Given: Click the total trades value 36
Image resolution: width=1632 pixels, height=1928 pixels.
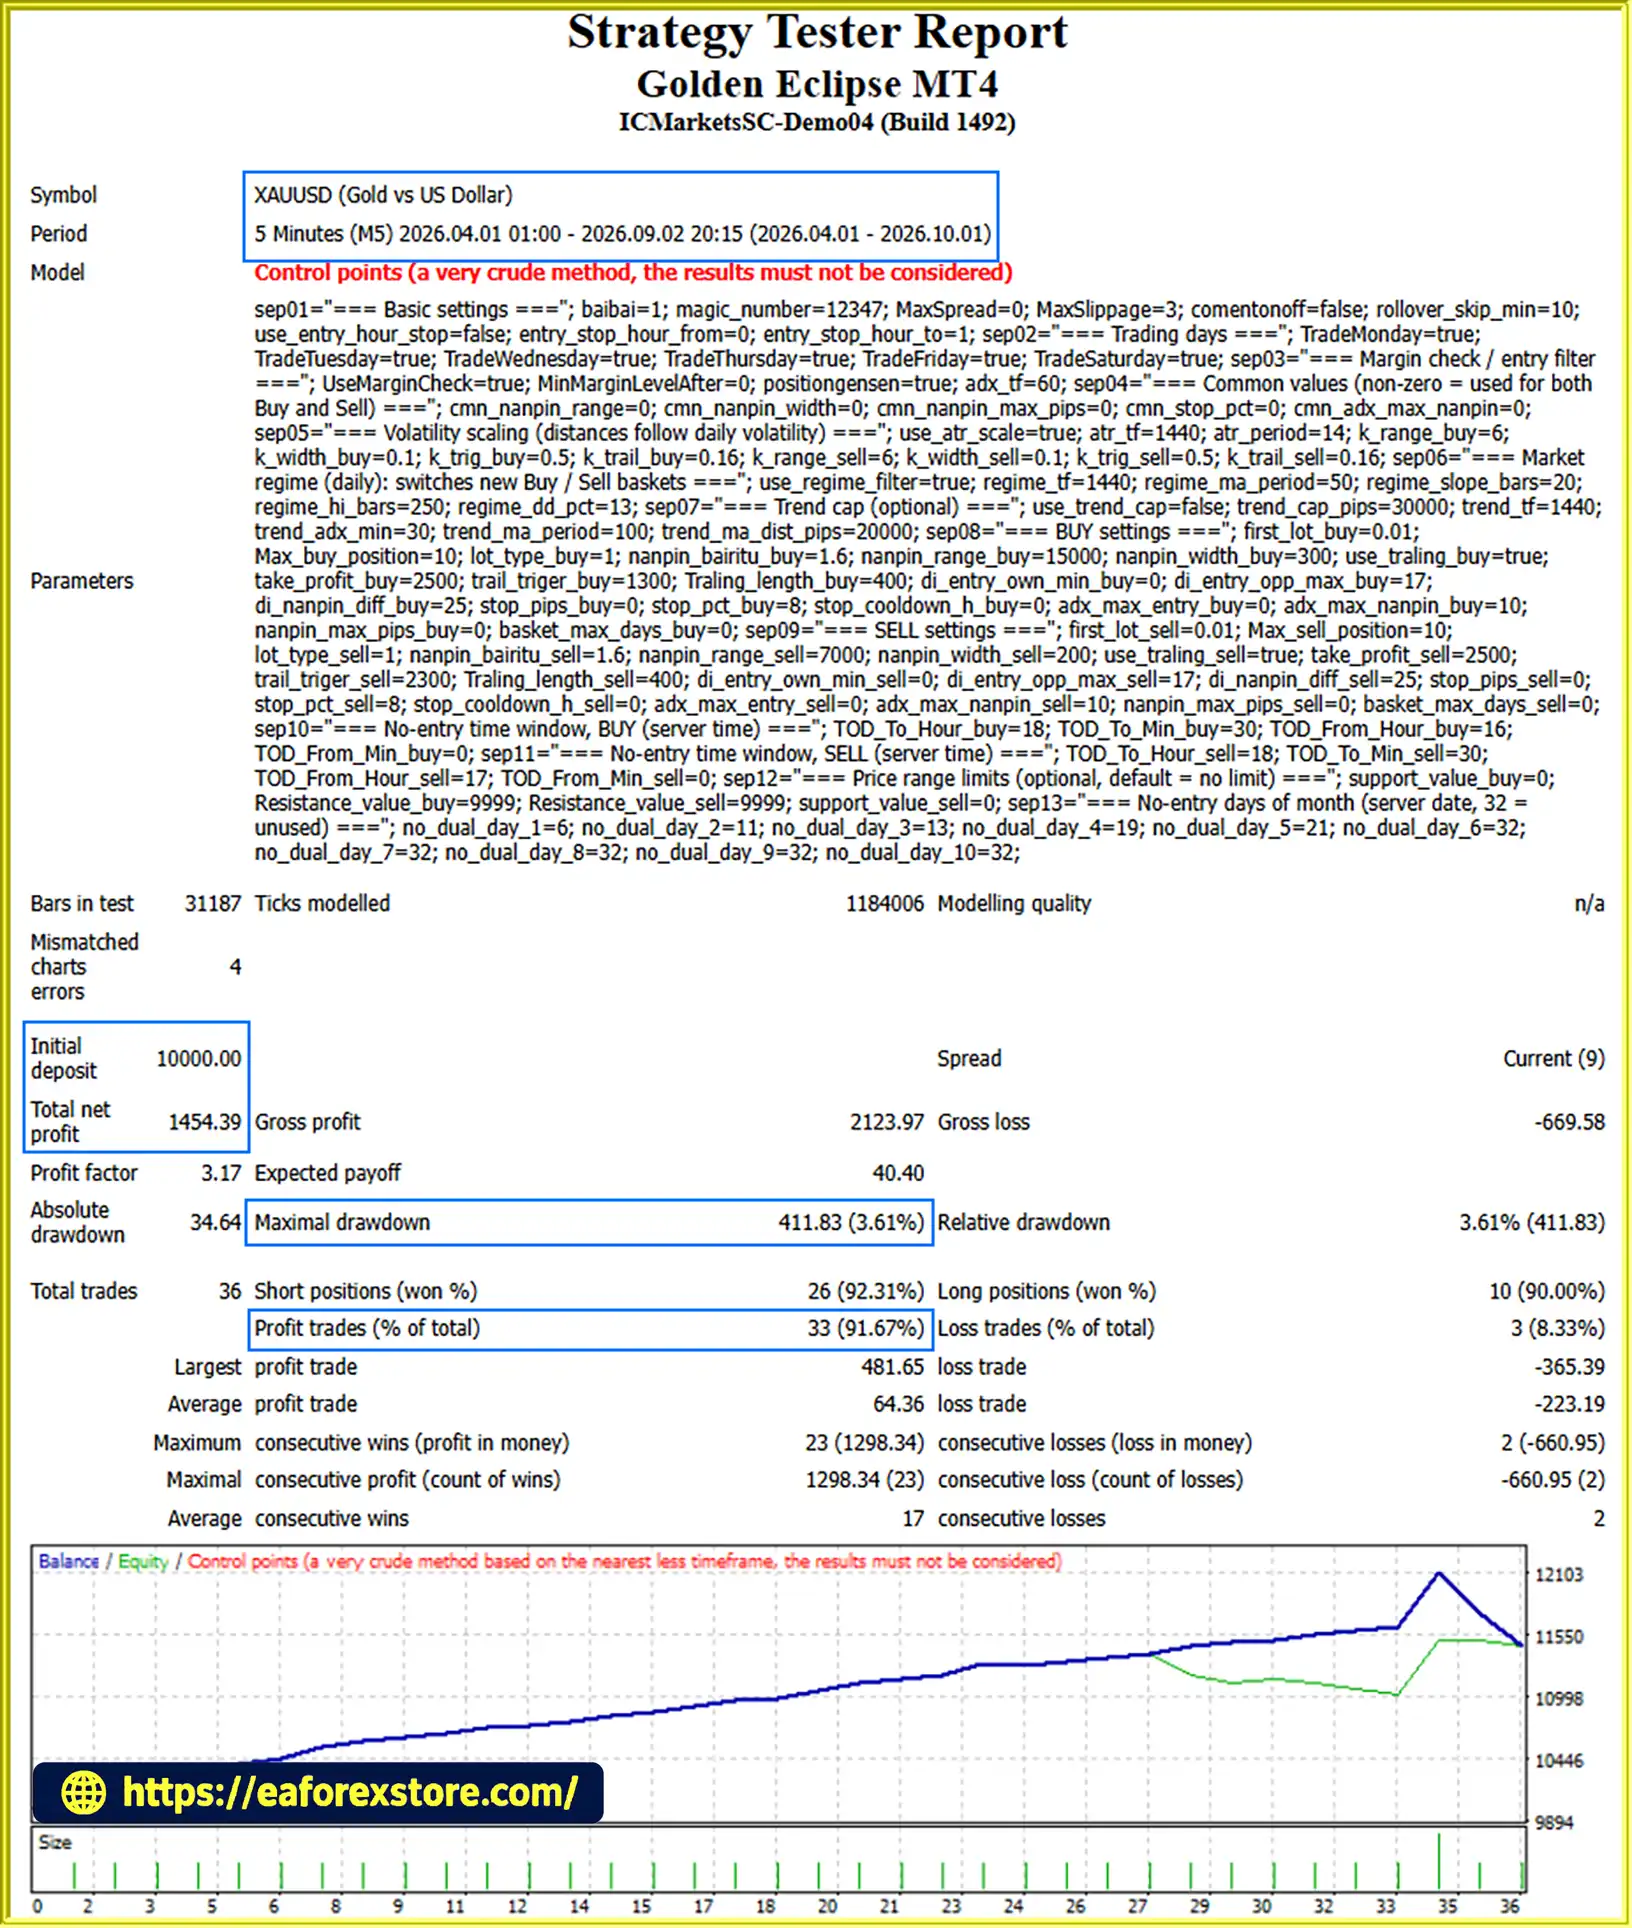Looking at the screenshot, I should pos(230,1292).
